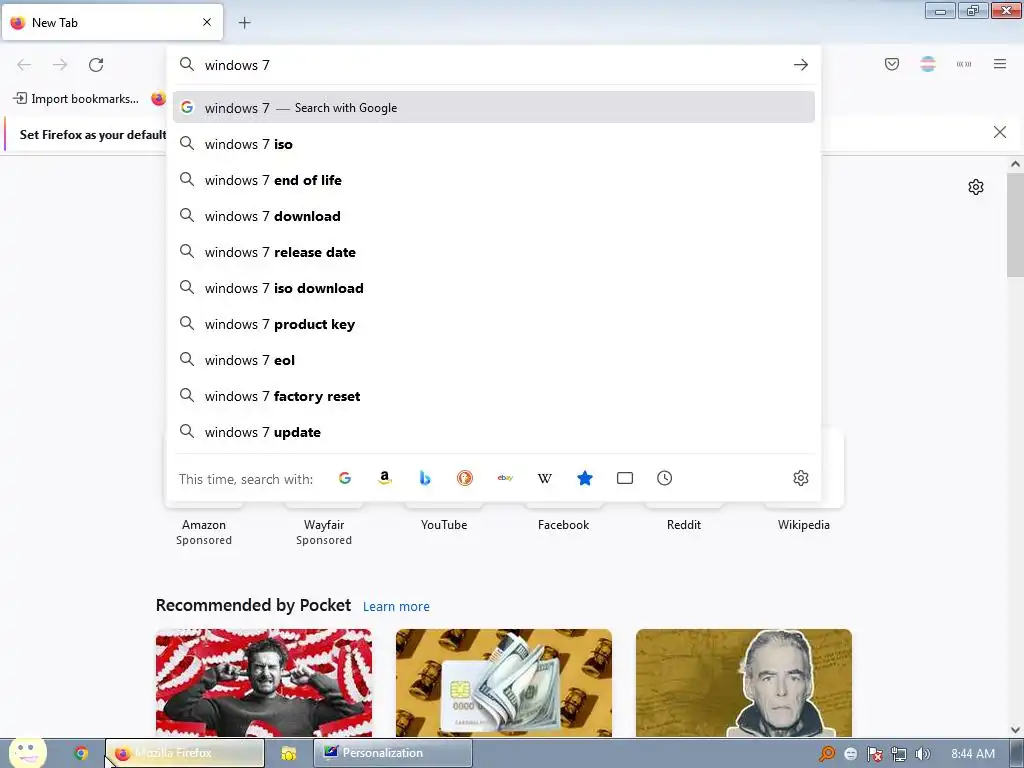Click volume speaker icon in system tray
The image size is (1024, 768).
pyautogui.click(x=922, y=754)
